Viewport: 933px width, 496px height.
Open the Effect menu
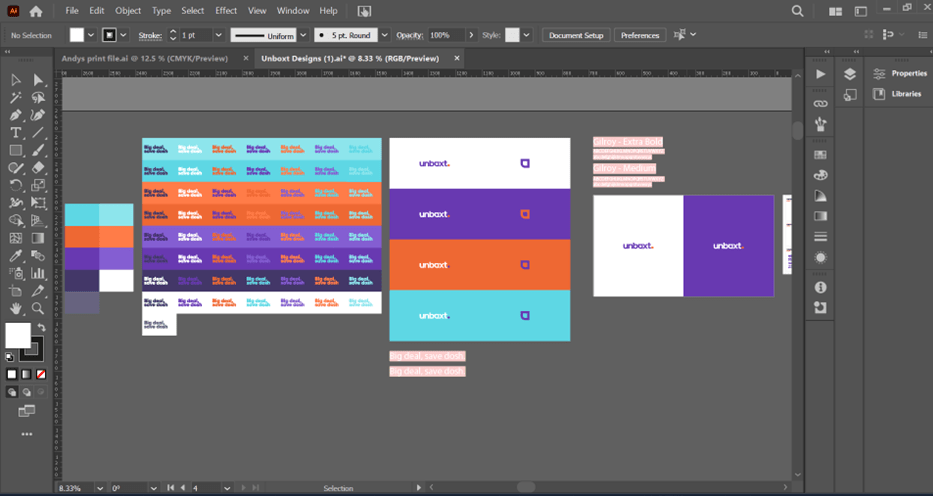(x=226, y=10)
